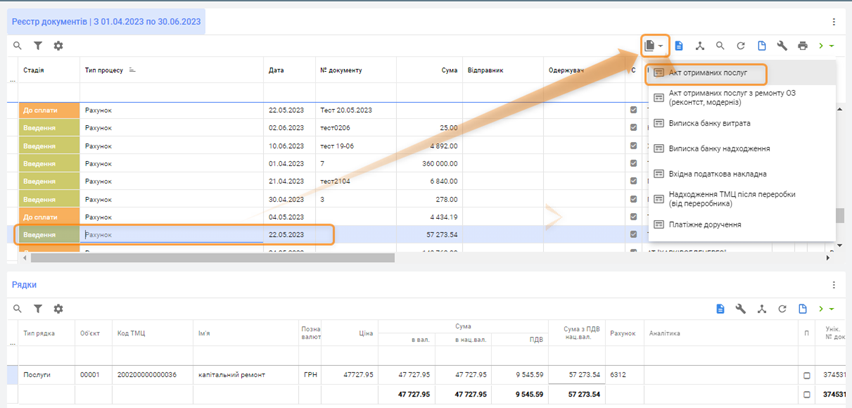Viewport: 852px width, 408px height.
Task: Sort by the 'Тип процесу' column header
Action: click(105, 71)
